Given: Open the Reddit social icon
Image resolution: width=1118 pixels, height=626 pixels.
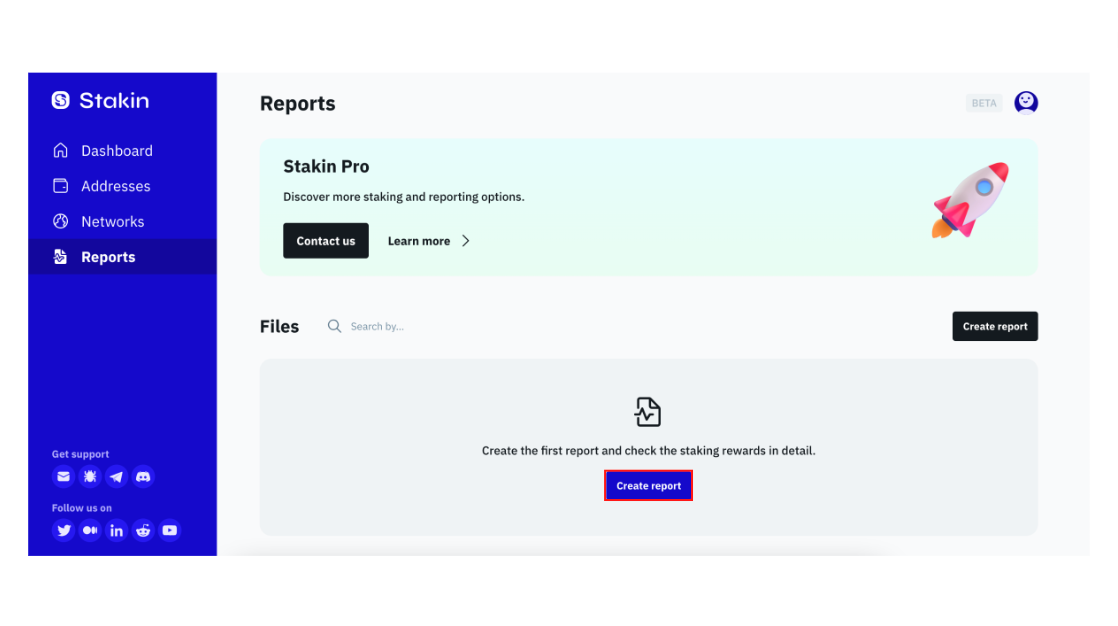Looking at the screenshot, I should tap(143, 530).
